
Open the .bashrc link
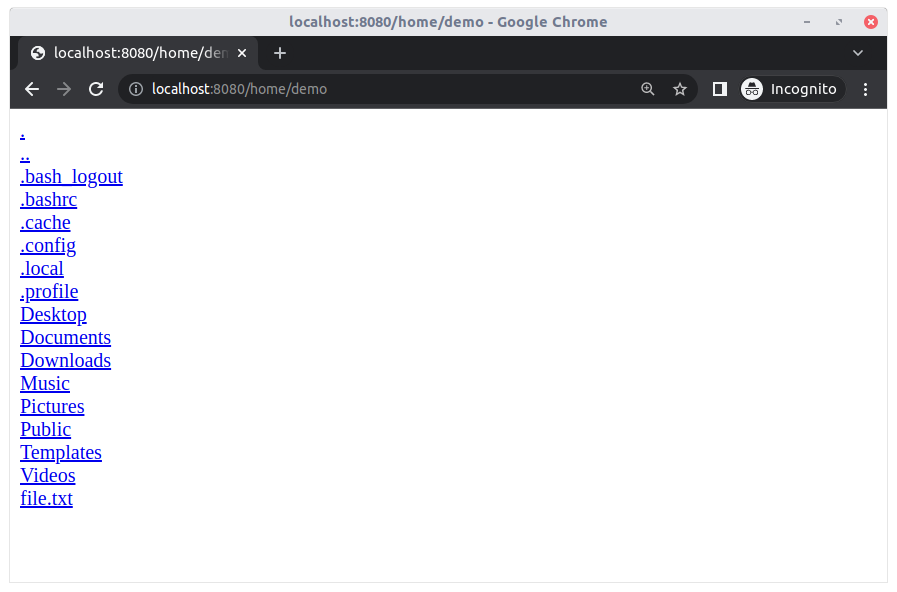[x=48, y=199]
